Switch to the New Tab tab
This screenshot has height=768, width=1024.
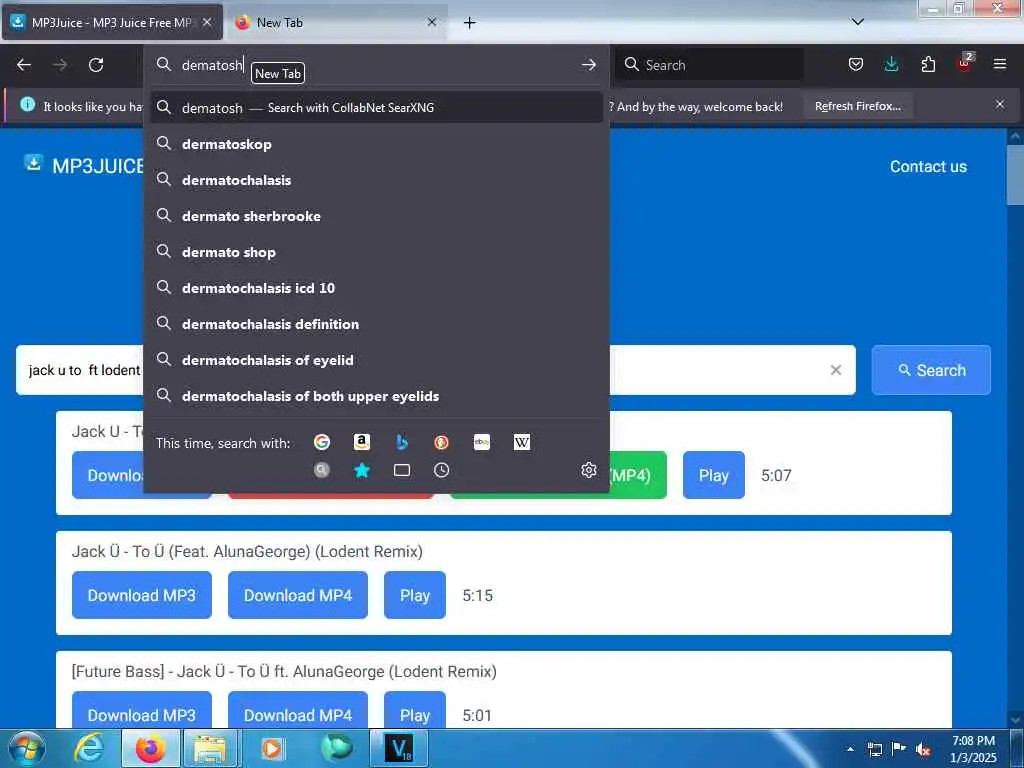point(337,22)
